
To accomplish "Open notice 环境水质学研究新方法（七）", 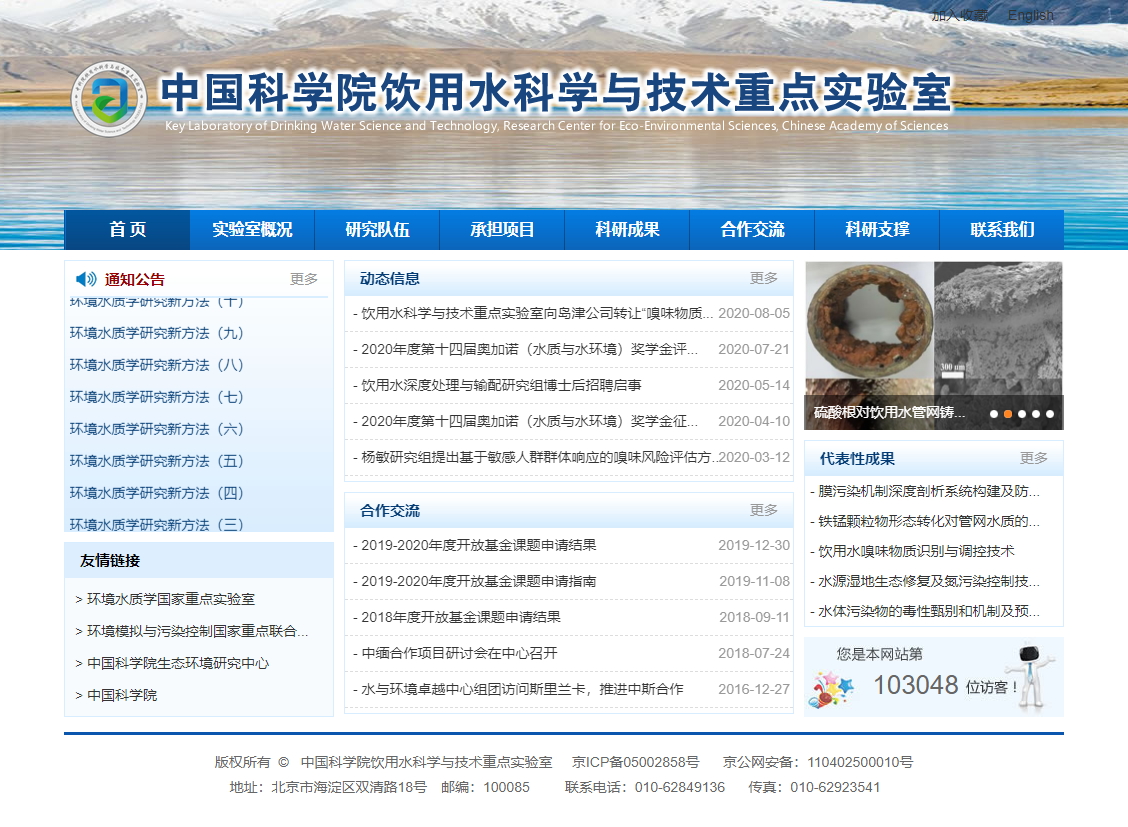I will pyautogui.click(x=157, y=397).
